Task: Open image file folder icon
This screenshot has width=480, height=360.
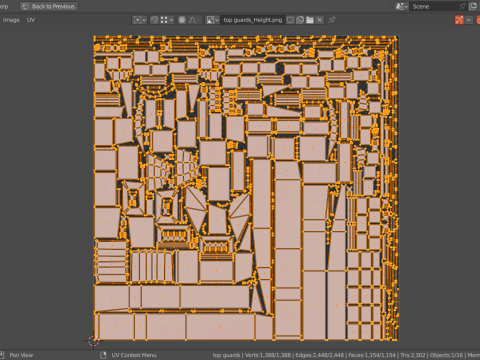Action: (x=310, y=20)
